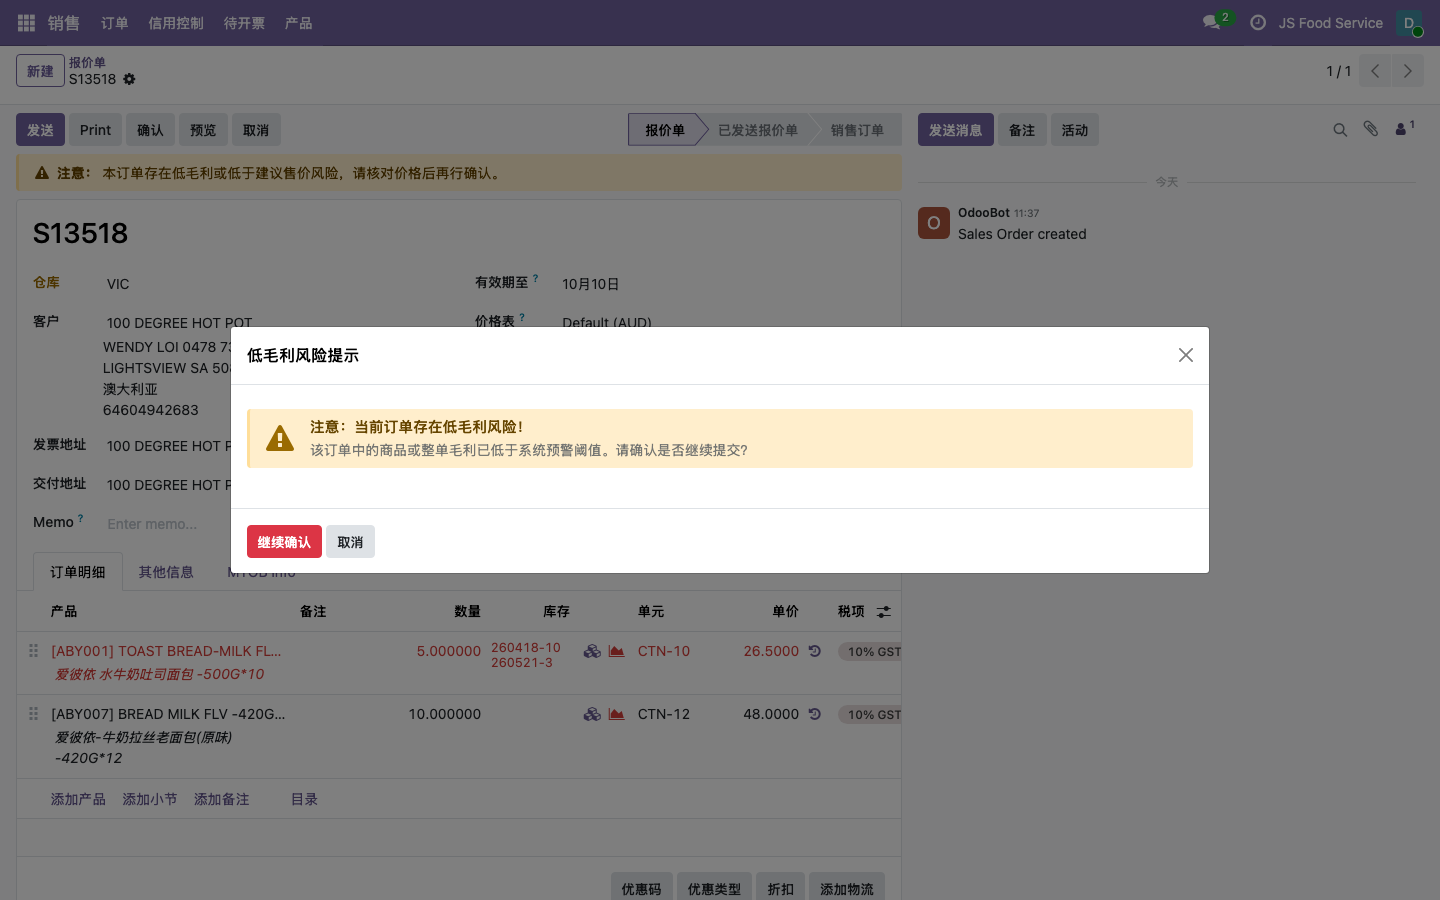Go to previous record arrow

1375,71
